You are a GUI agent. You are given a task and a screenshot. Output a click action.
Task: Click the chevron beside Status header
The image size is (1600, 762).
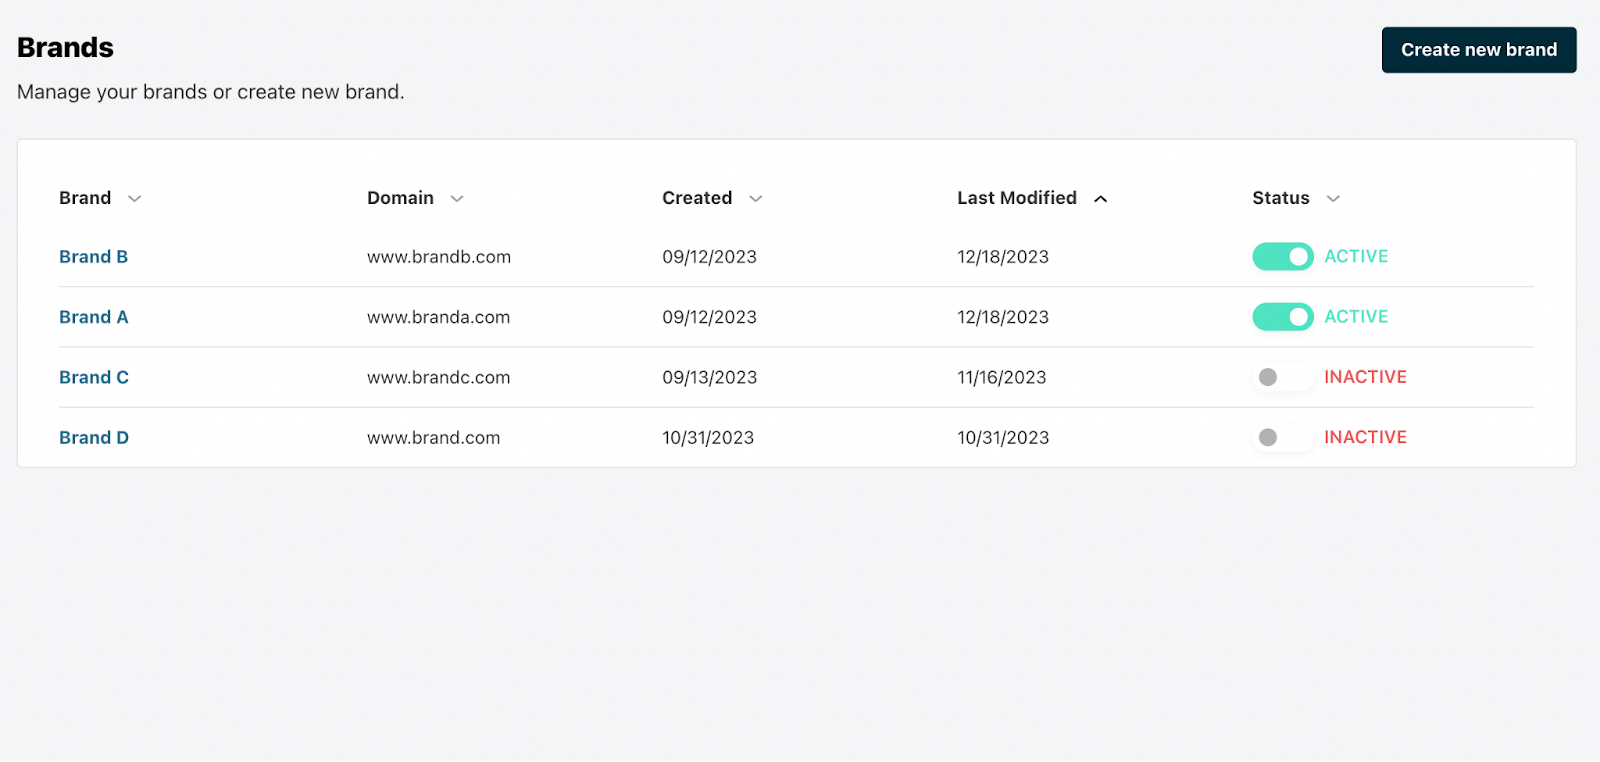1333,199
